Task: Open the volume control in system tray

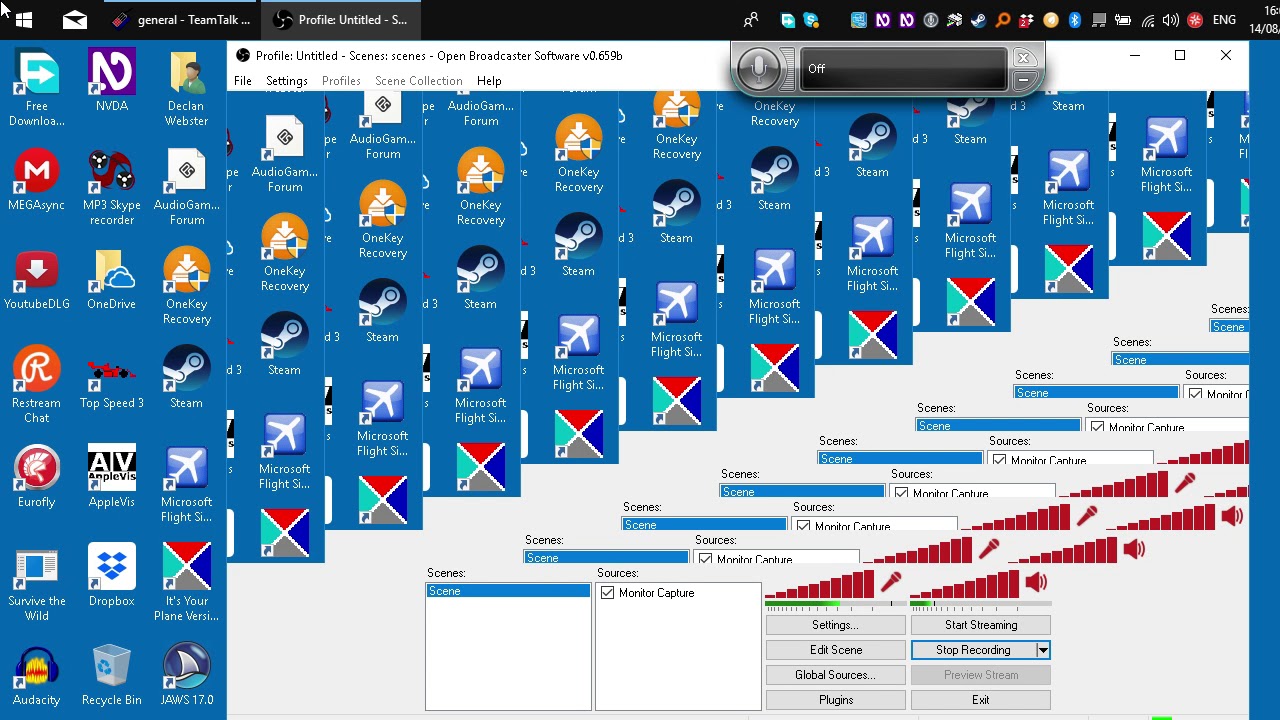Action: 1171,19
